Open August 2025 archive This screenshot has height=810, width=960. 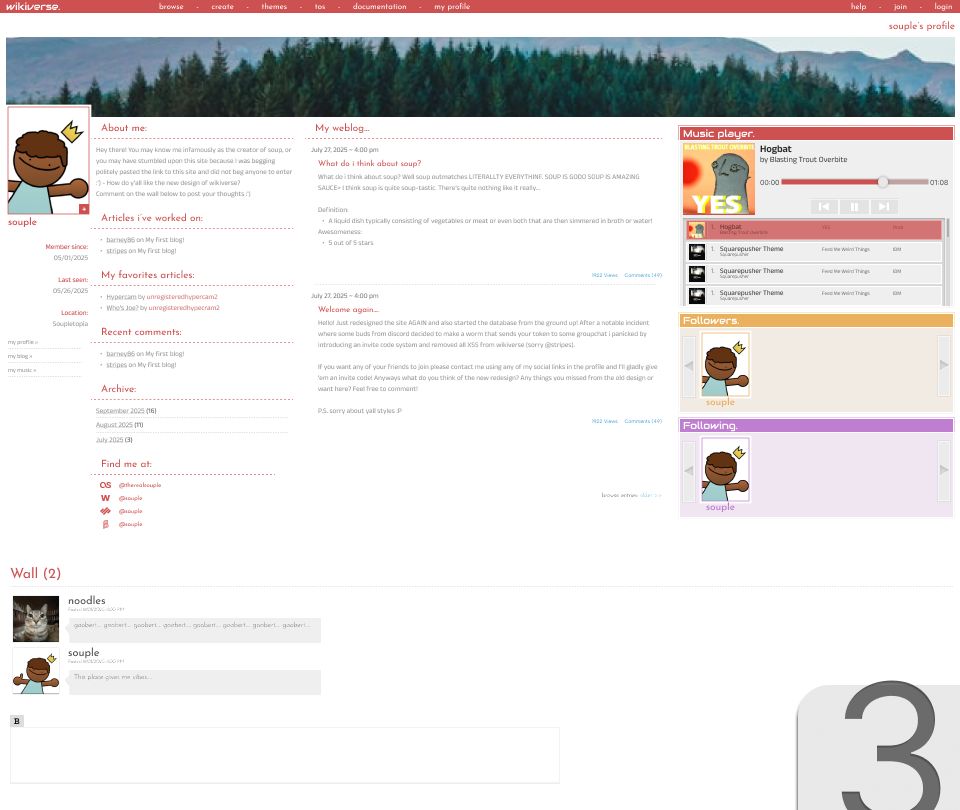[114, 425]
